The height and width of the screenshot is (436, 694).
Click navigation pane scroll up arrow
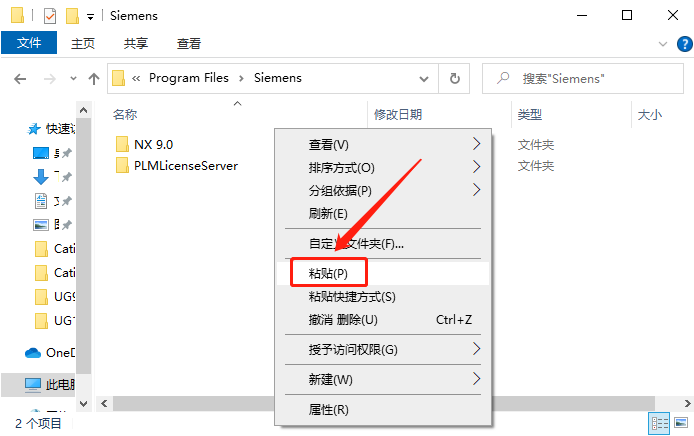tap(83, 110)
